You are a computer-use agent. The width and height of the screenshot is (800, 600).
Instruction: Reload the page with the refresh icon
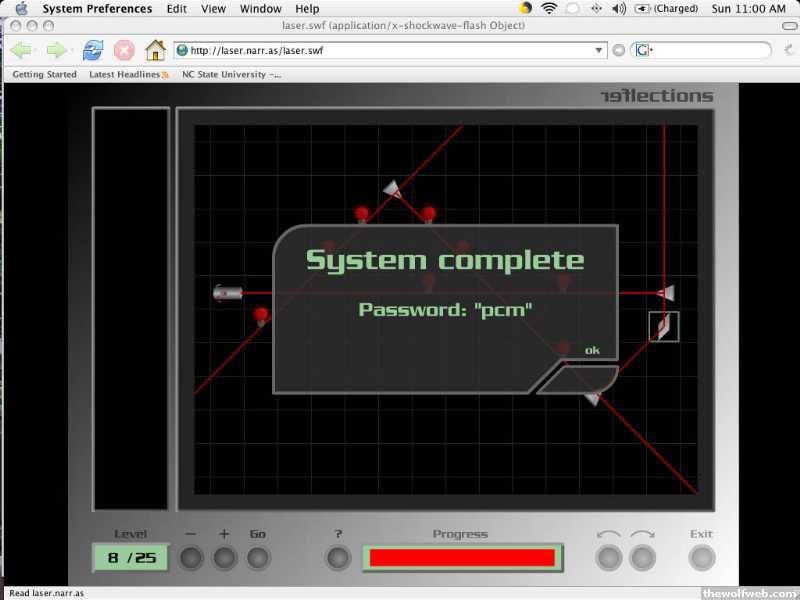tap(93, 50)
